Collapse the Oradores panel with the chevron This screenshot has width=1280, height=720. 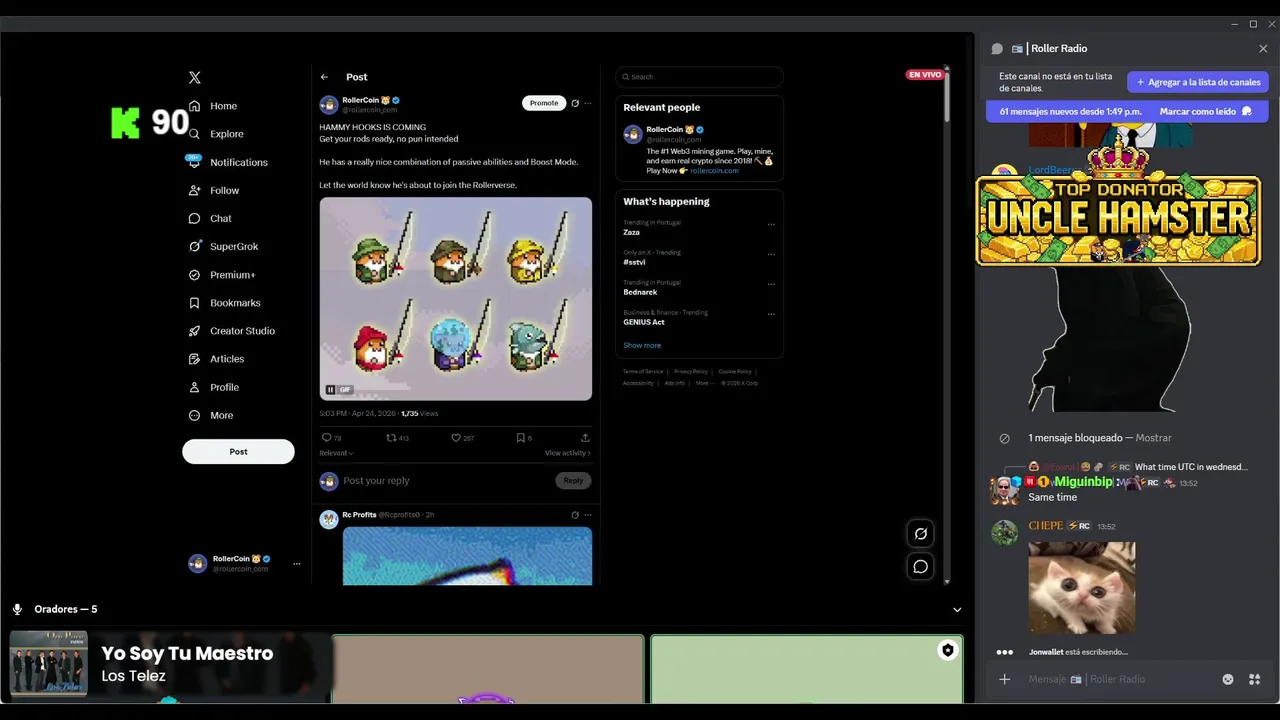tap(957, 610)
